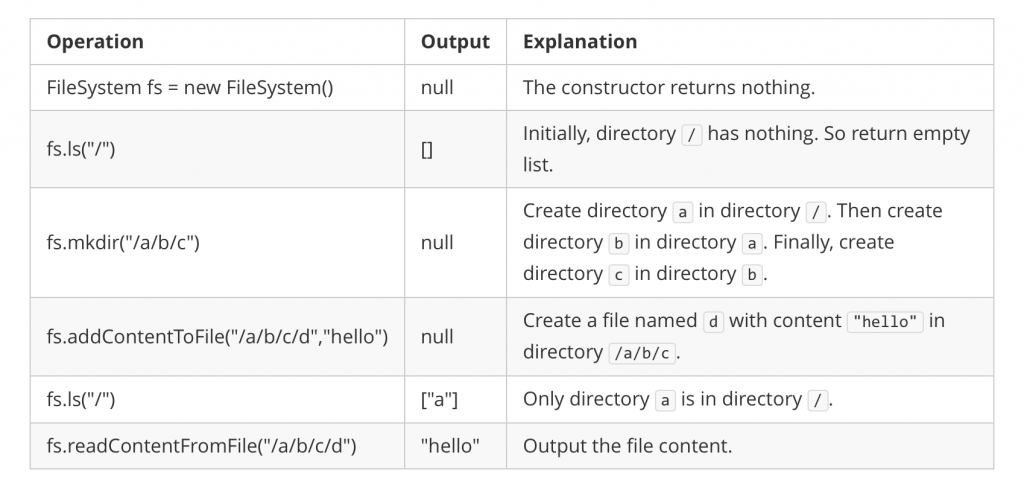Click the Output column header
The height and width of the screenshot is (496, 1024).
(x=455, y=42)
